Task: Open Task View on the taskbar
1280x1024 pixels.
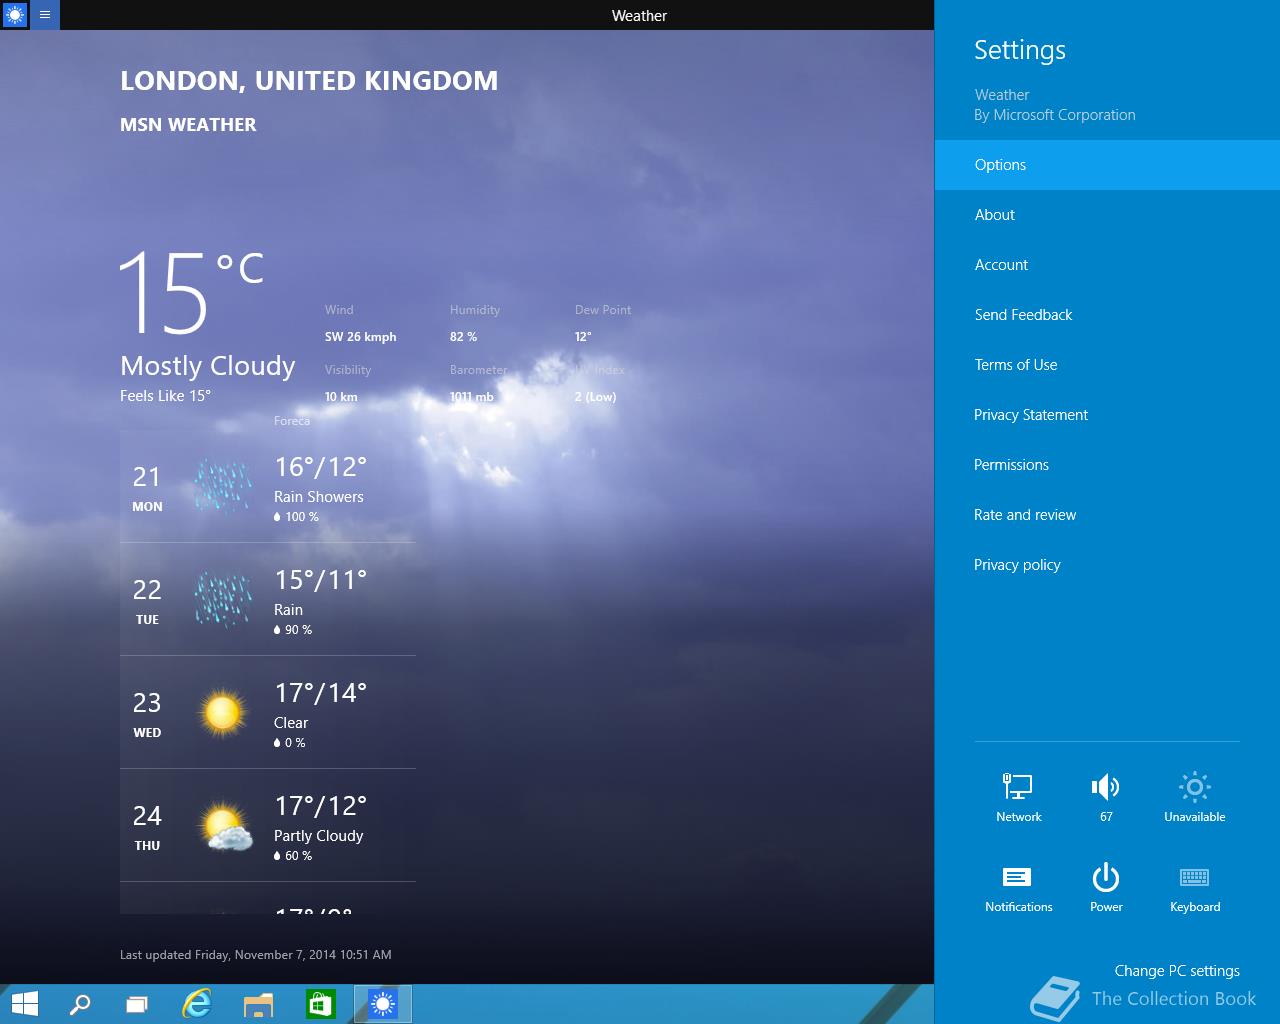Action: [x=137, y=1004]
